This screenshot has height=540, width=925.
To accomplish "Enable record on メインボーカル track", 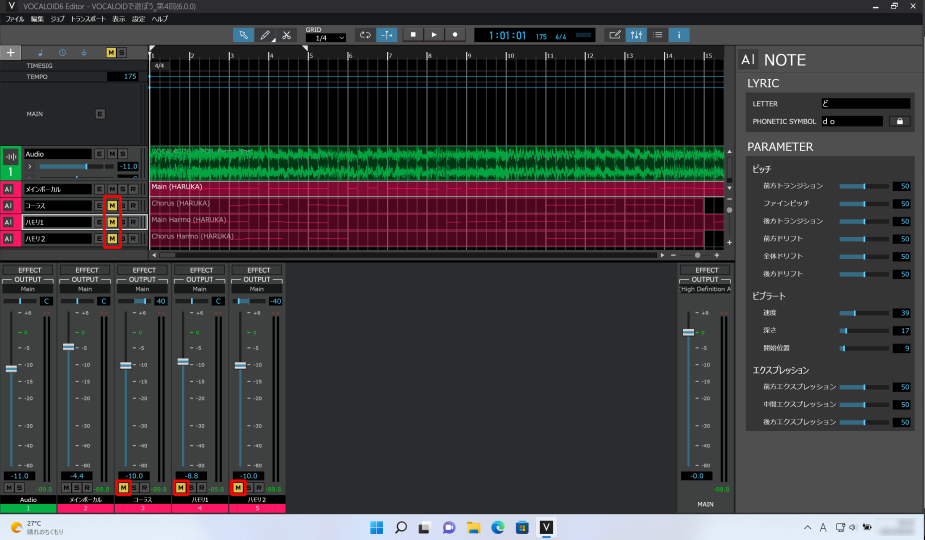I will tap(133, 189).
